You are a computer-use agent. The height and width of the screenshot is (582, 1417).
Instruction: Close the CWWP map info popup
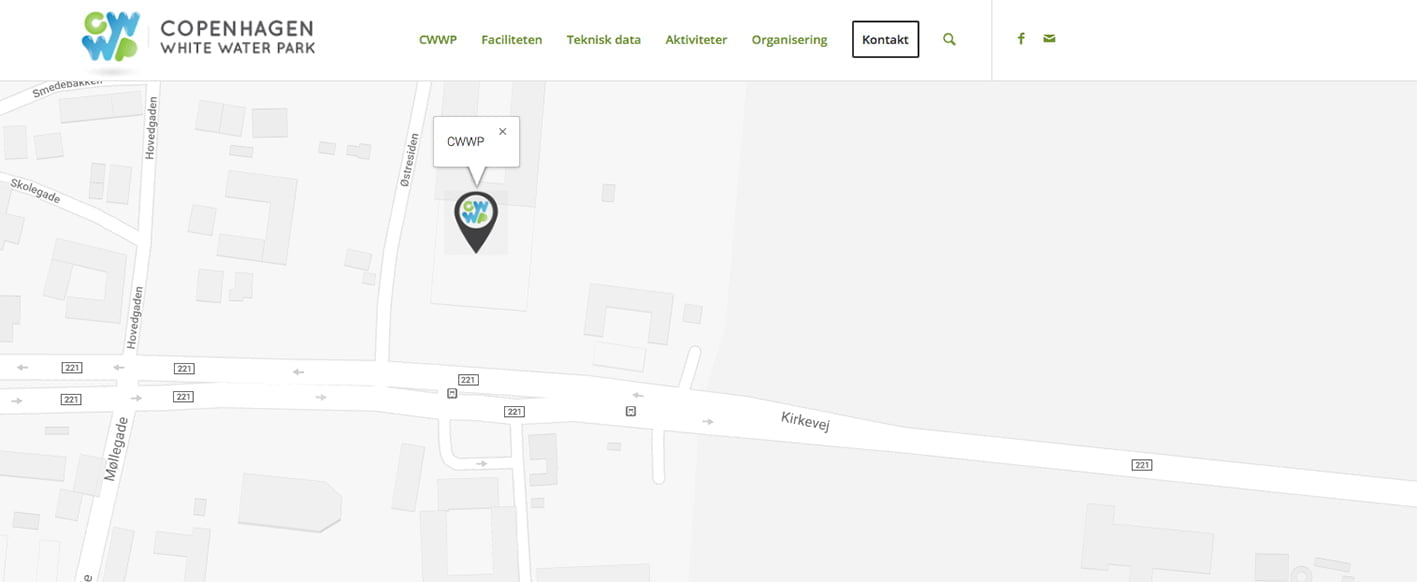(x=502, y=131)
